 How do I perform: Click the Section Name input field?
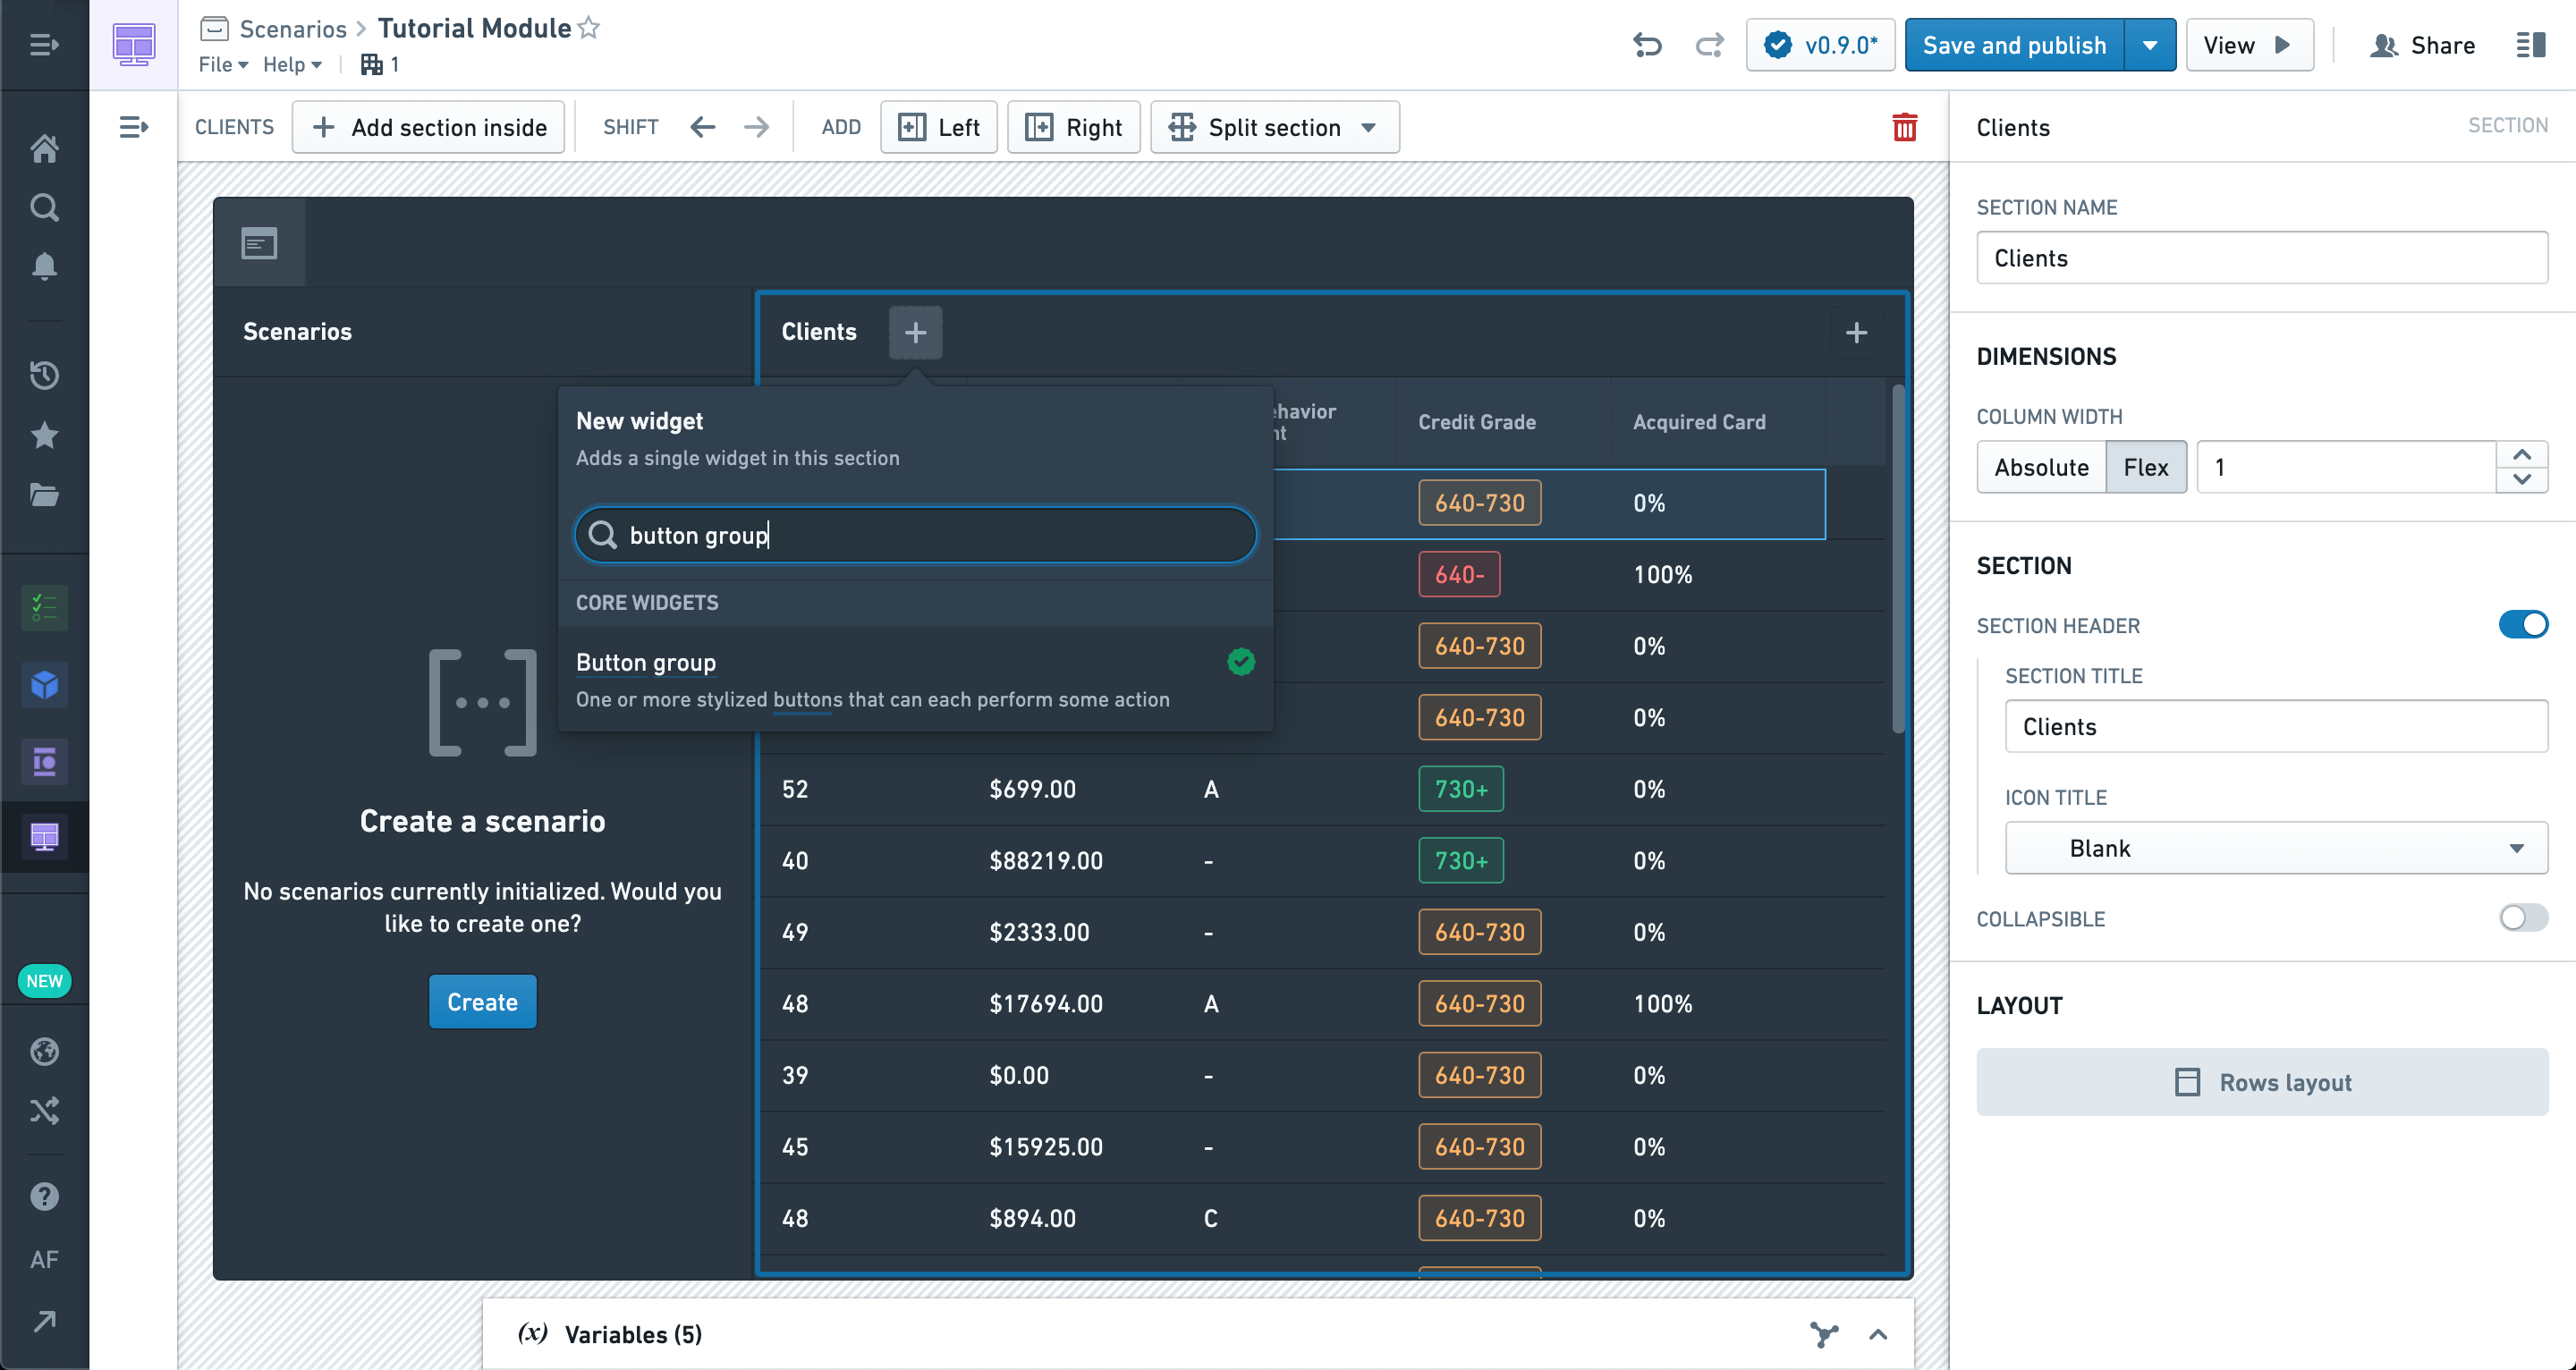[2262, 258]
